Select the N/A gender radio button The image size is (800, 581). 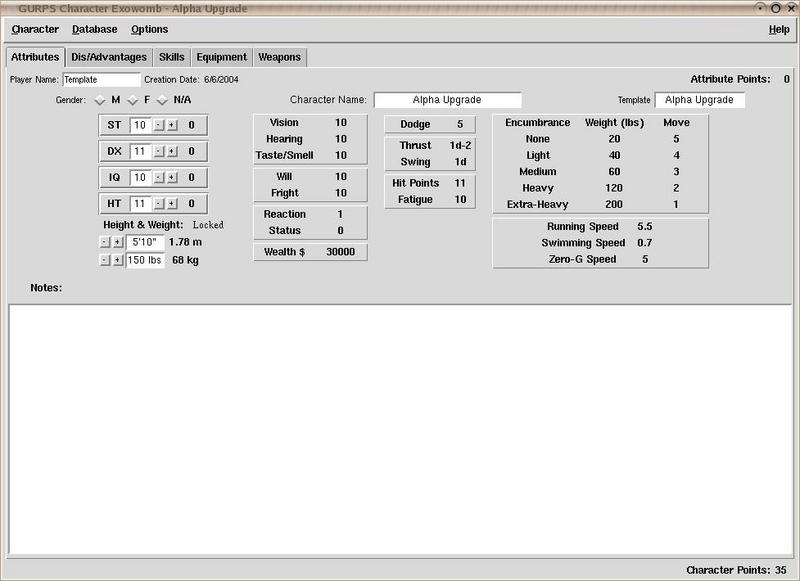pyautogui.click(x=162, y=100)
